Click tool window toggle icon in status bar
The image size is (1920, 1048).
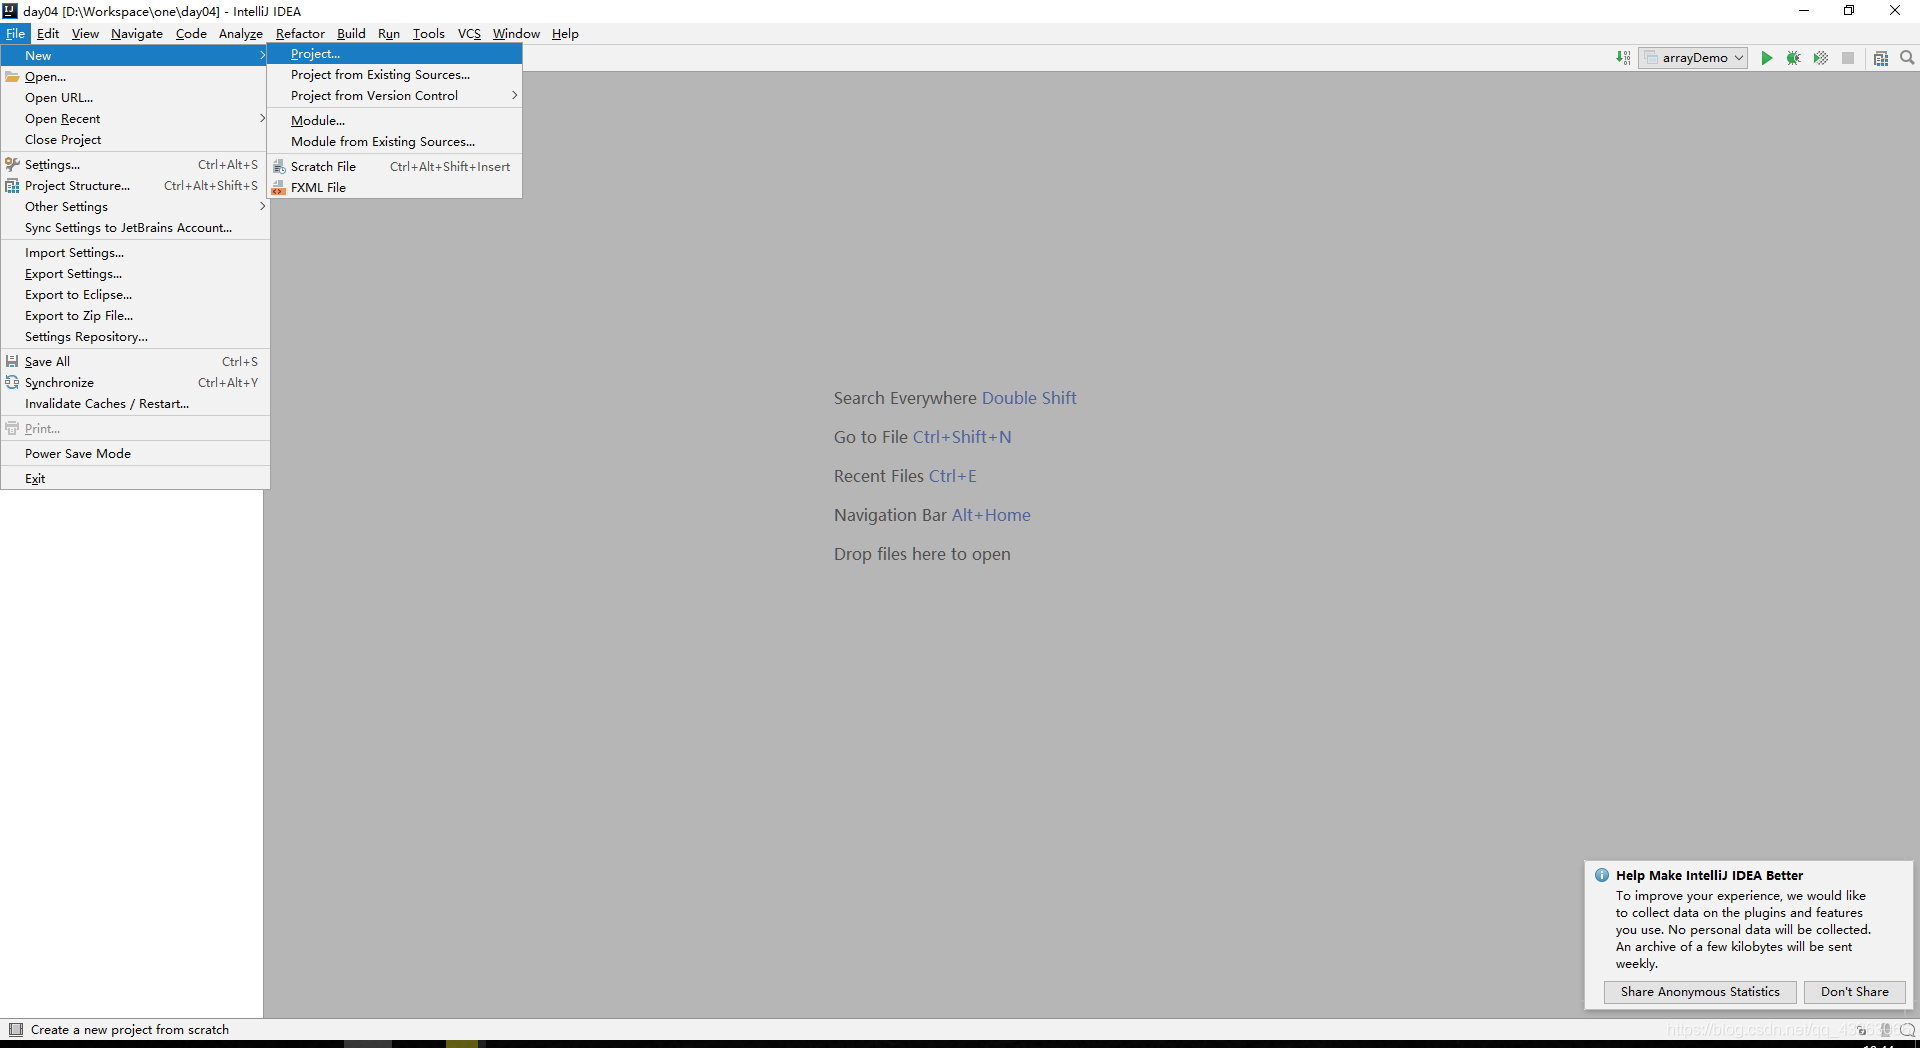click(x=16, y=1029)
